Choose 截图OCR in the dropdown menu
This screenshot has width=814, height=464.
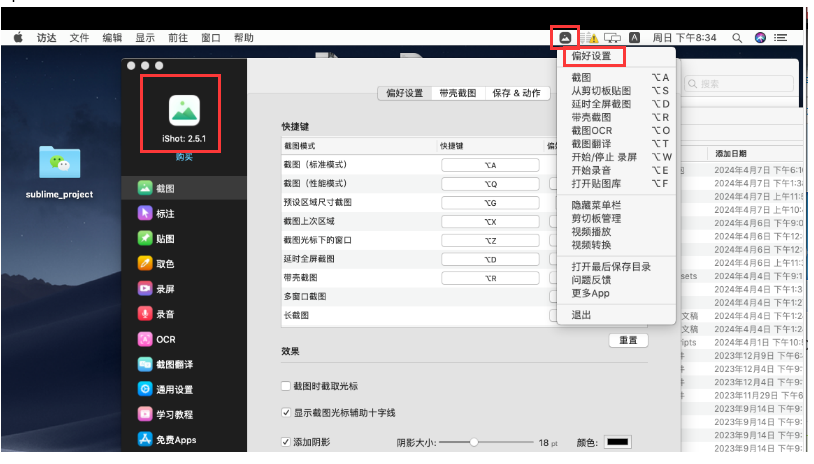point(616,130)
